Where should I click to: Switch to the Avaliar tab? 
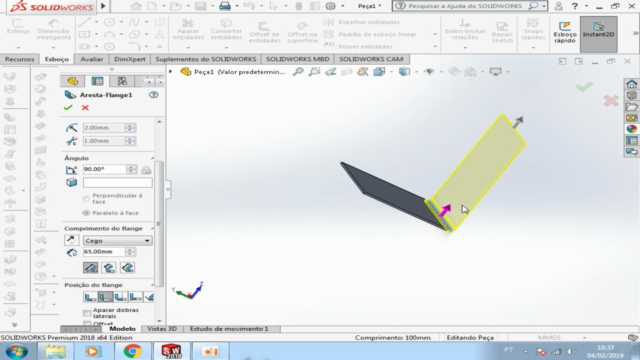click(x=91, y=59)
